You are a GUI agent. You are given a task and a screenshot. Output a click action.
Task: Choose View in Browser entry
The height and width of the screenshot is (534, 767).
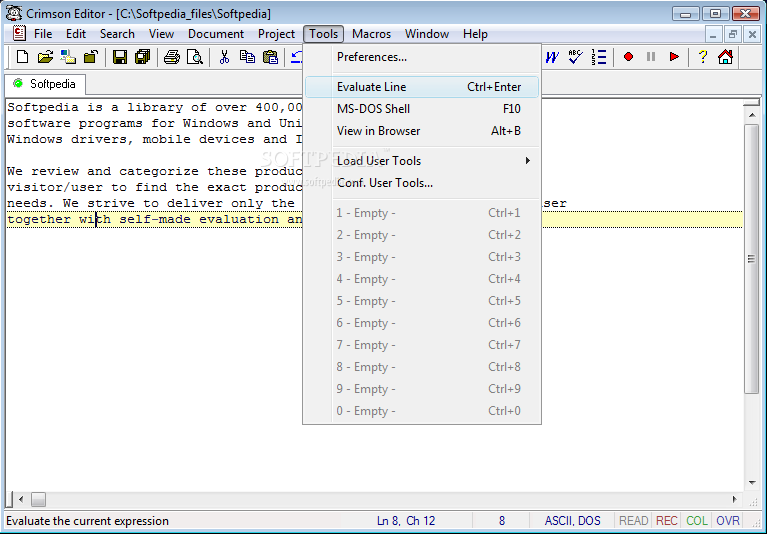(422, 131)
